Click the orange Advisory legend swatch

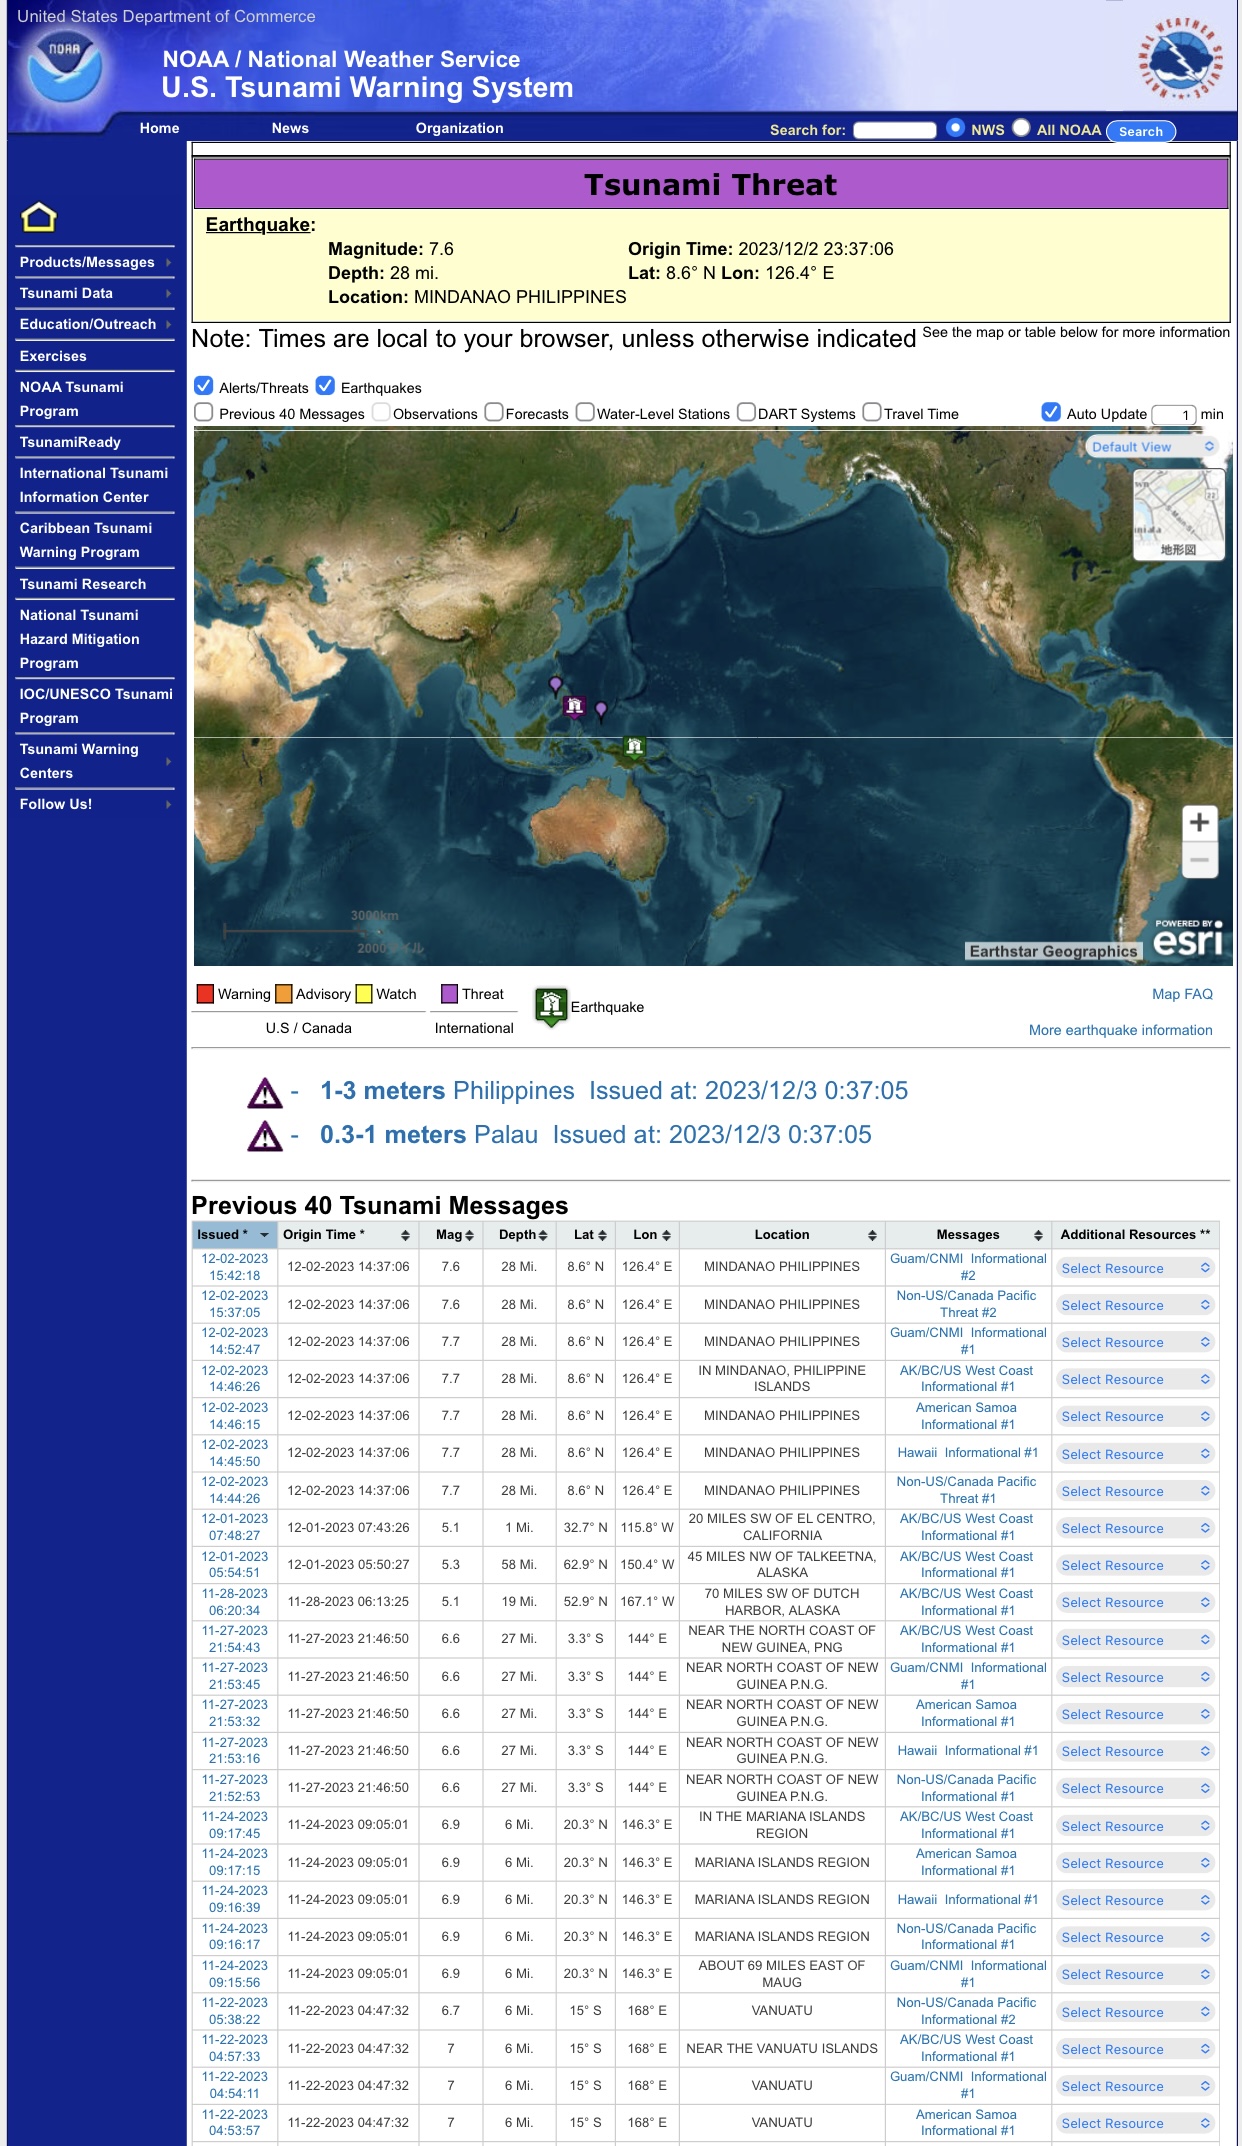coord(283,994)
